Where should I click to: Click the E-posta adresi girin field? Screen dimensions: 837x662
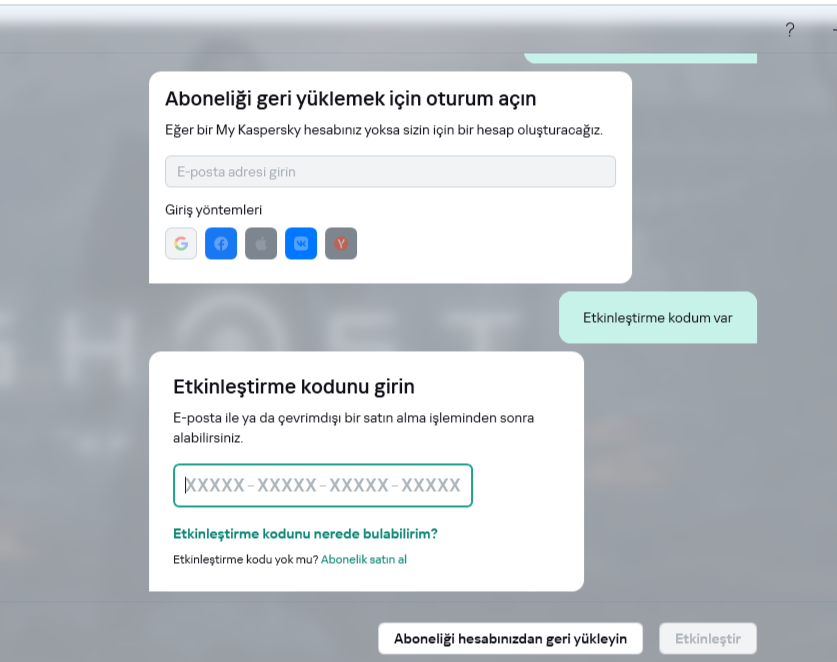coord(390,171)
